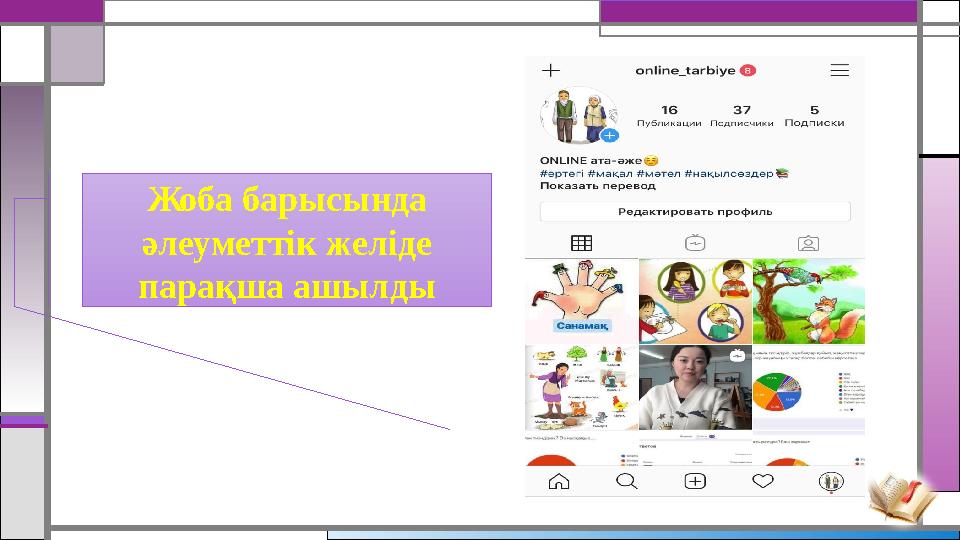Open the fox and bird tree post
The width and height of the screenshot is (960, 540).
click(x=809, y=301)
